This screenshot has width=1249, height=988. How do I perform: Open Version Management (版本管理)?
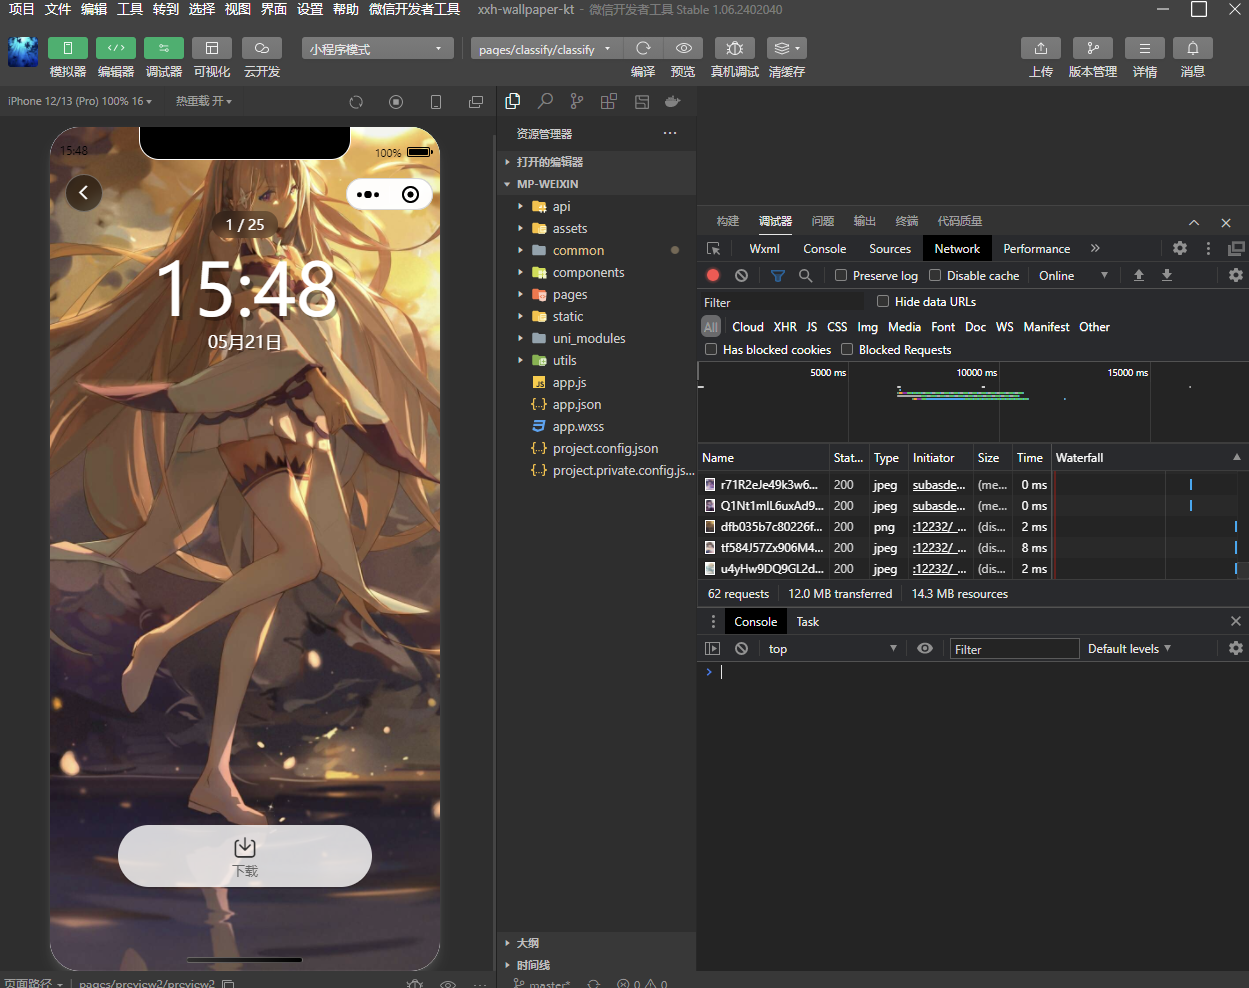[1093, 48]
